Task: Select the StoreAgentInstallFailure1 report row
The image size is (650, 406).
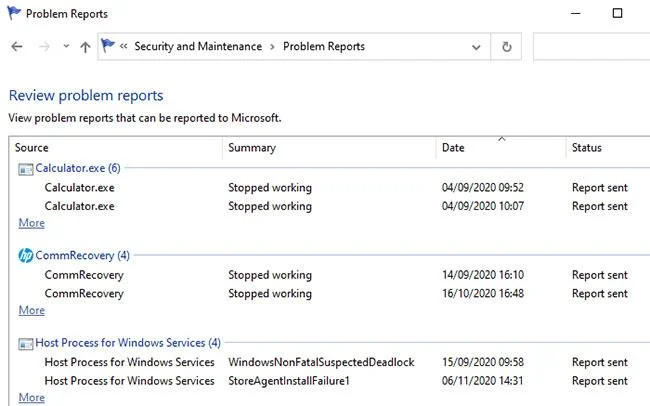Action: point(336,381)
